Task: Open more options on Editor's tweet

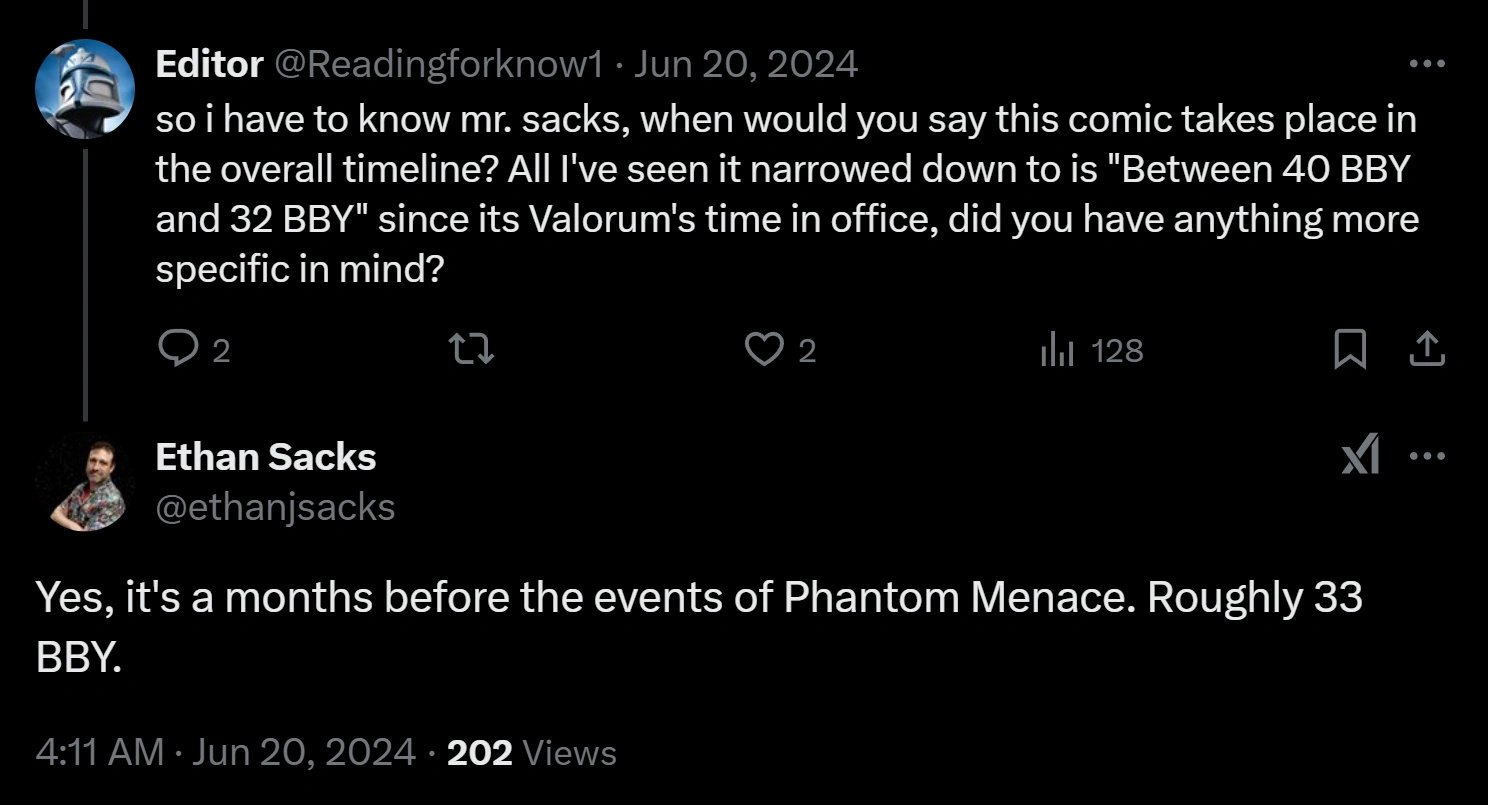Action: 1427,64
